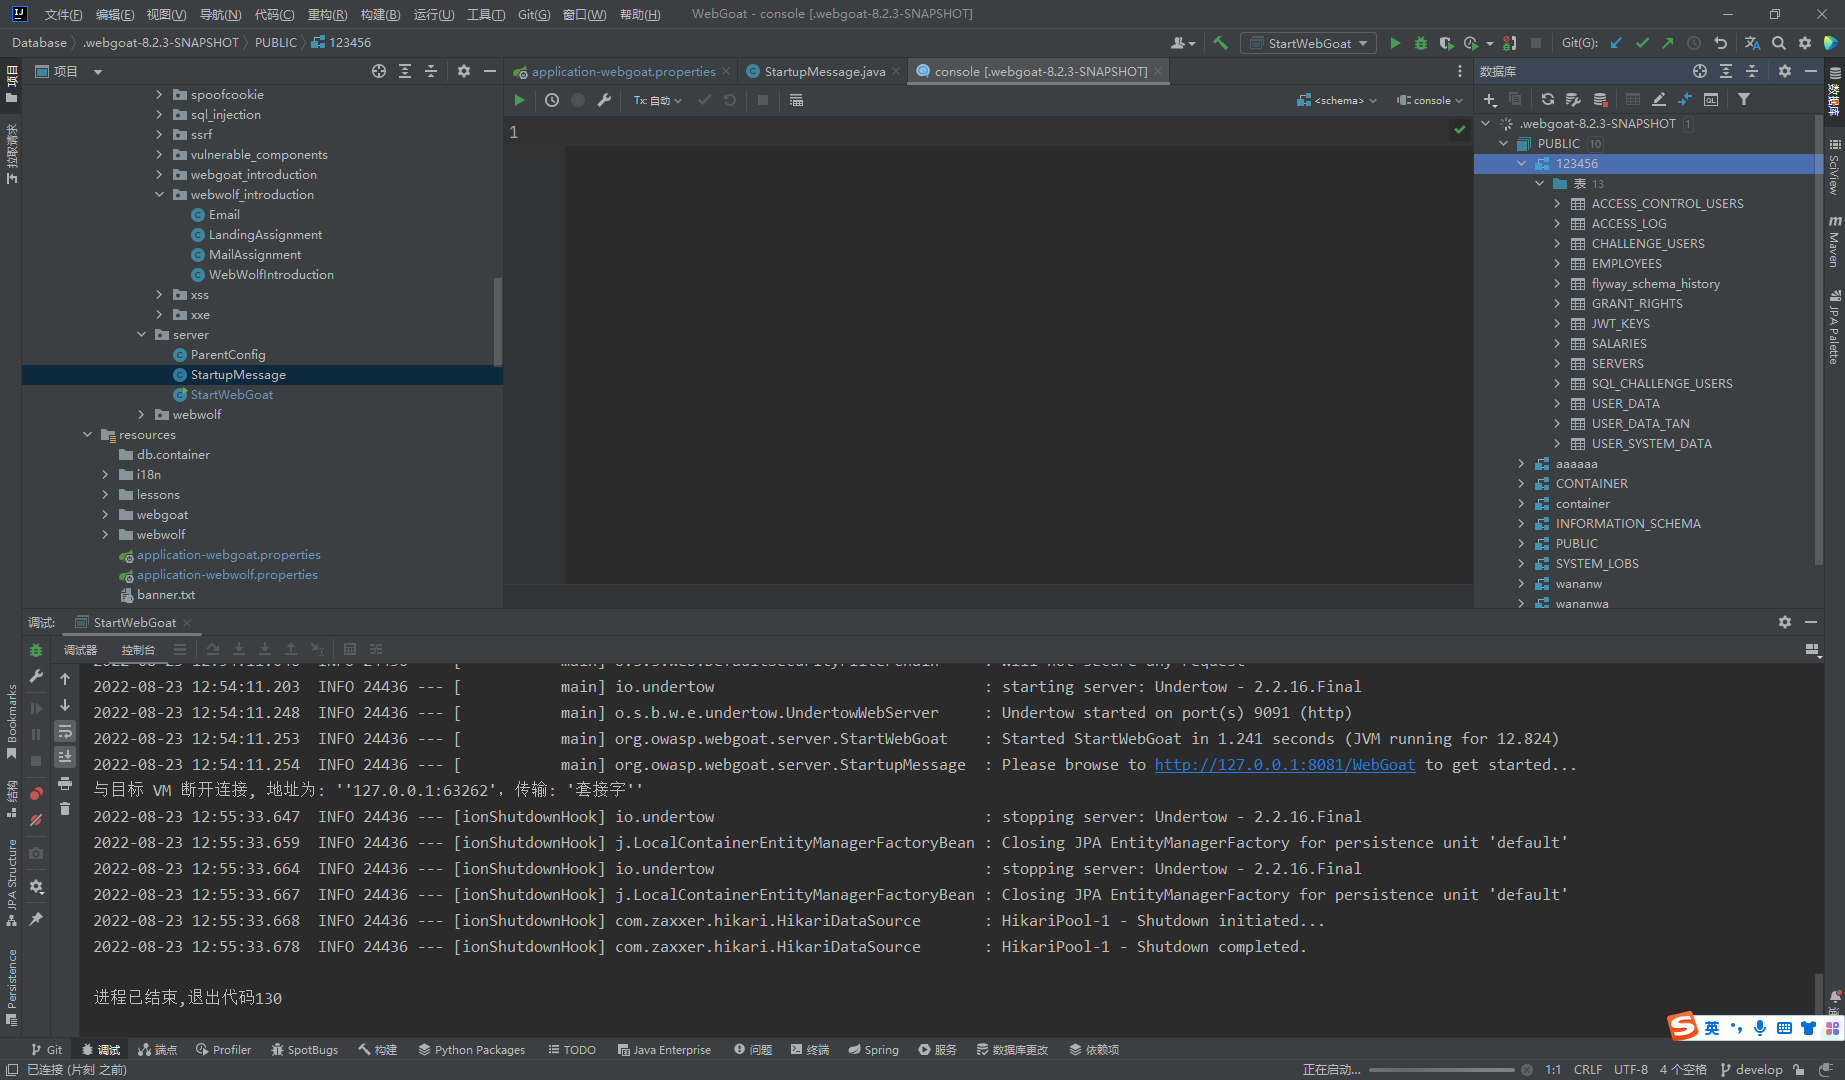Viewport: 1845px width, 1080px height.
Task: Toggle JPA Structure side panel
Action: (11, 883)
